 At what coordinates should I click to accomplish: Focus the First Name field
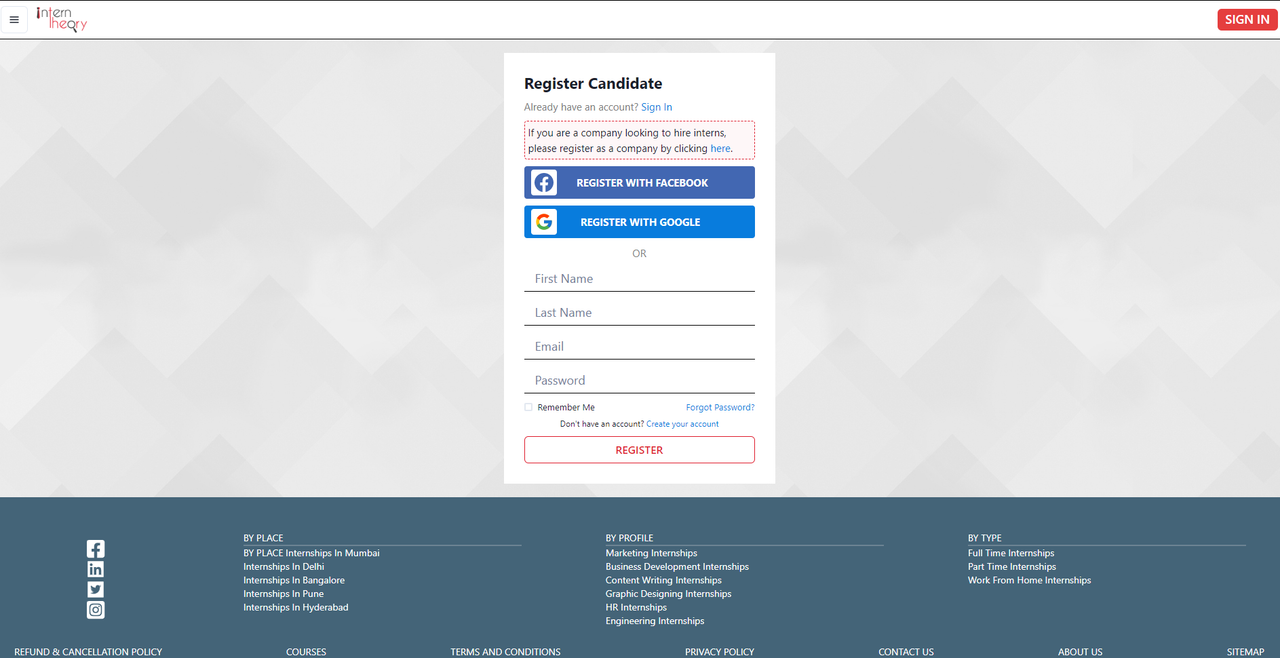[x=639, y=279]
